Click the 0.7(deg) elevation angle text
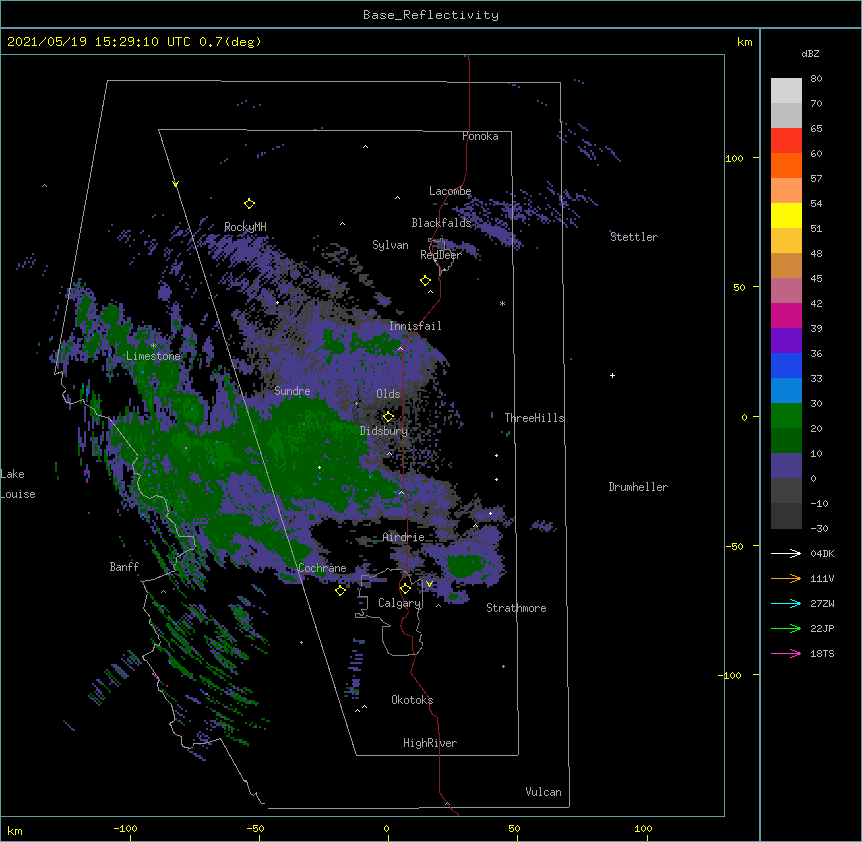862x842 pixels. click(230, 42)
